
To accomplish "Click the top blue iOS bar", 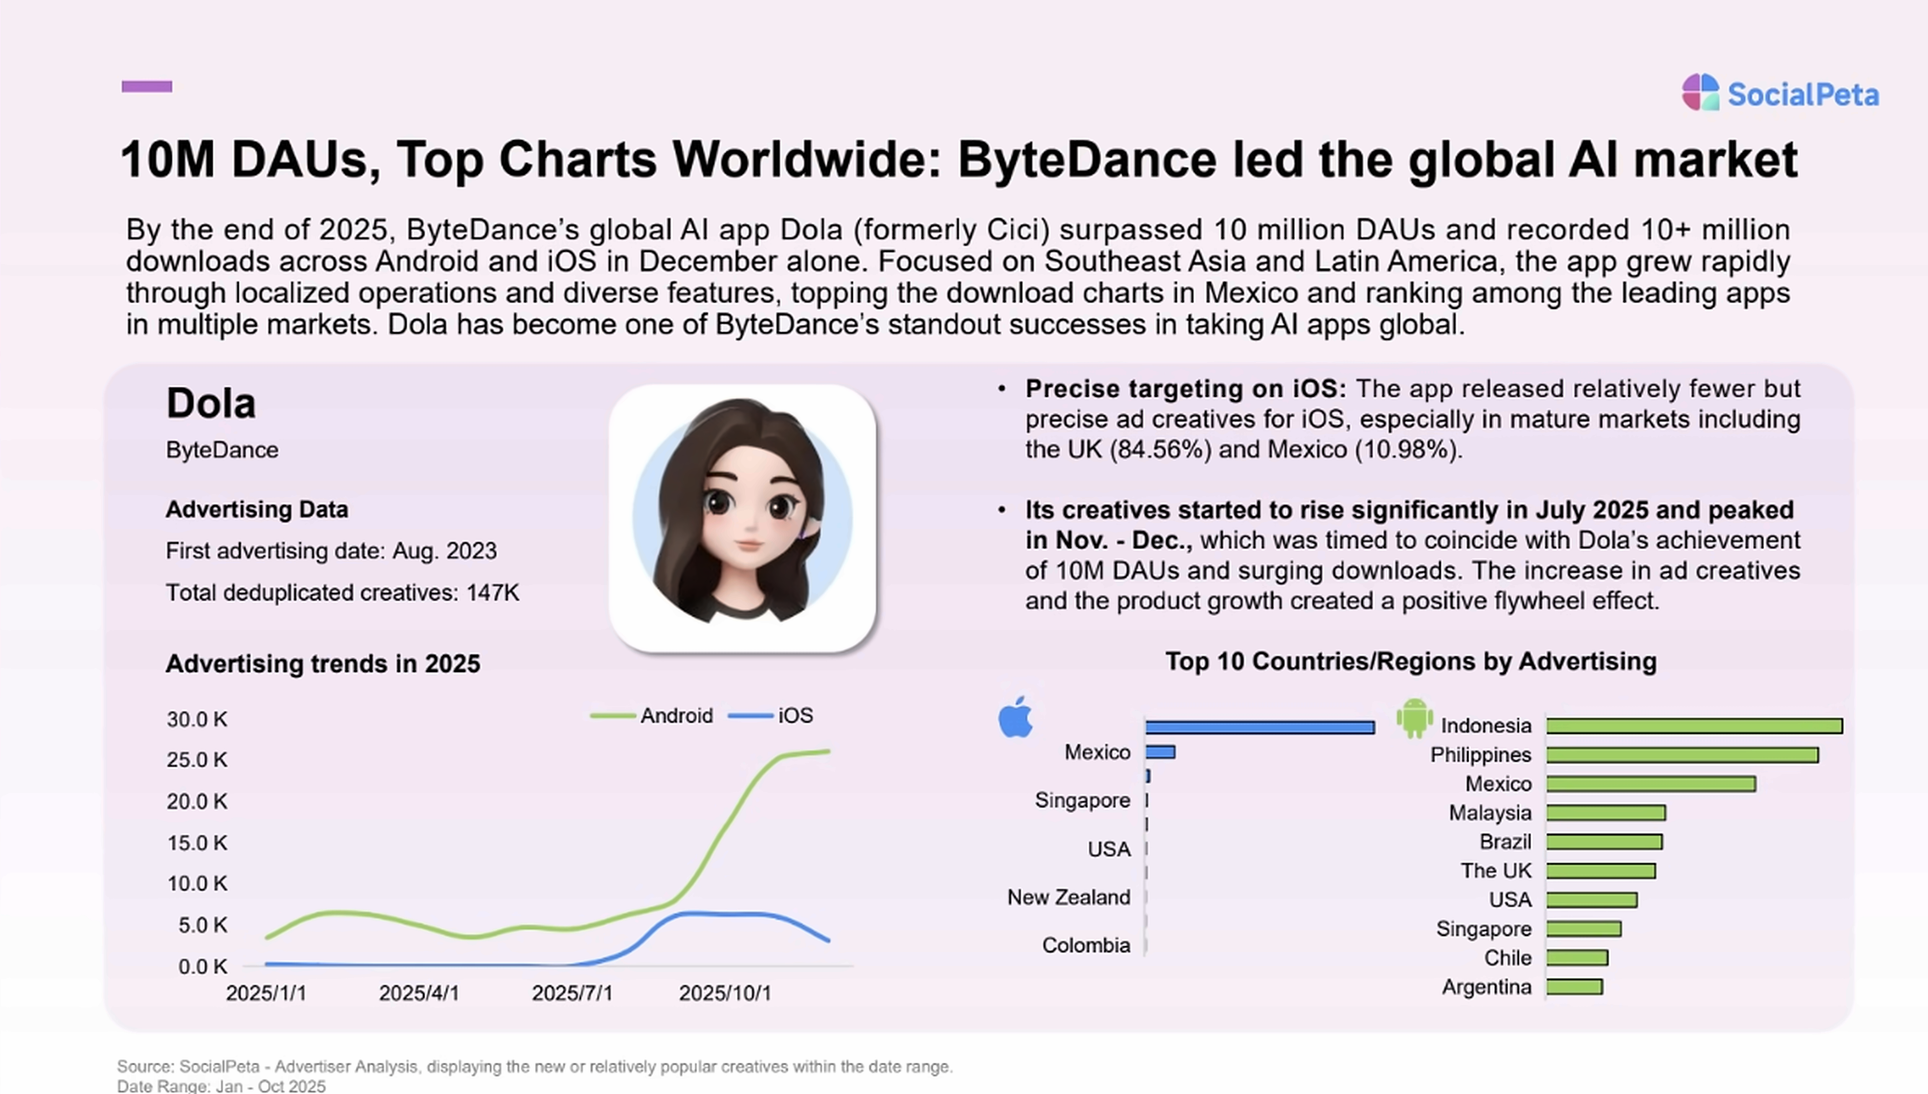I will (1260, 728).
